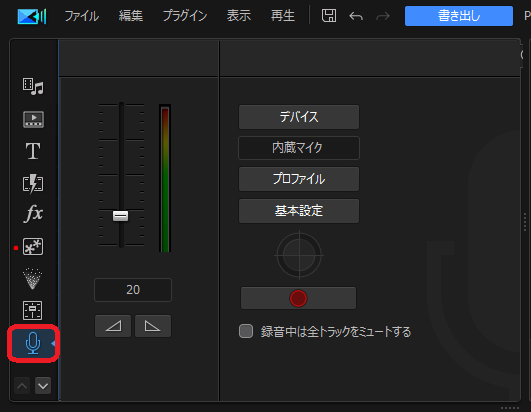
Task: Save the project with floppy icon
Action: click(328, 16)
